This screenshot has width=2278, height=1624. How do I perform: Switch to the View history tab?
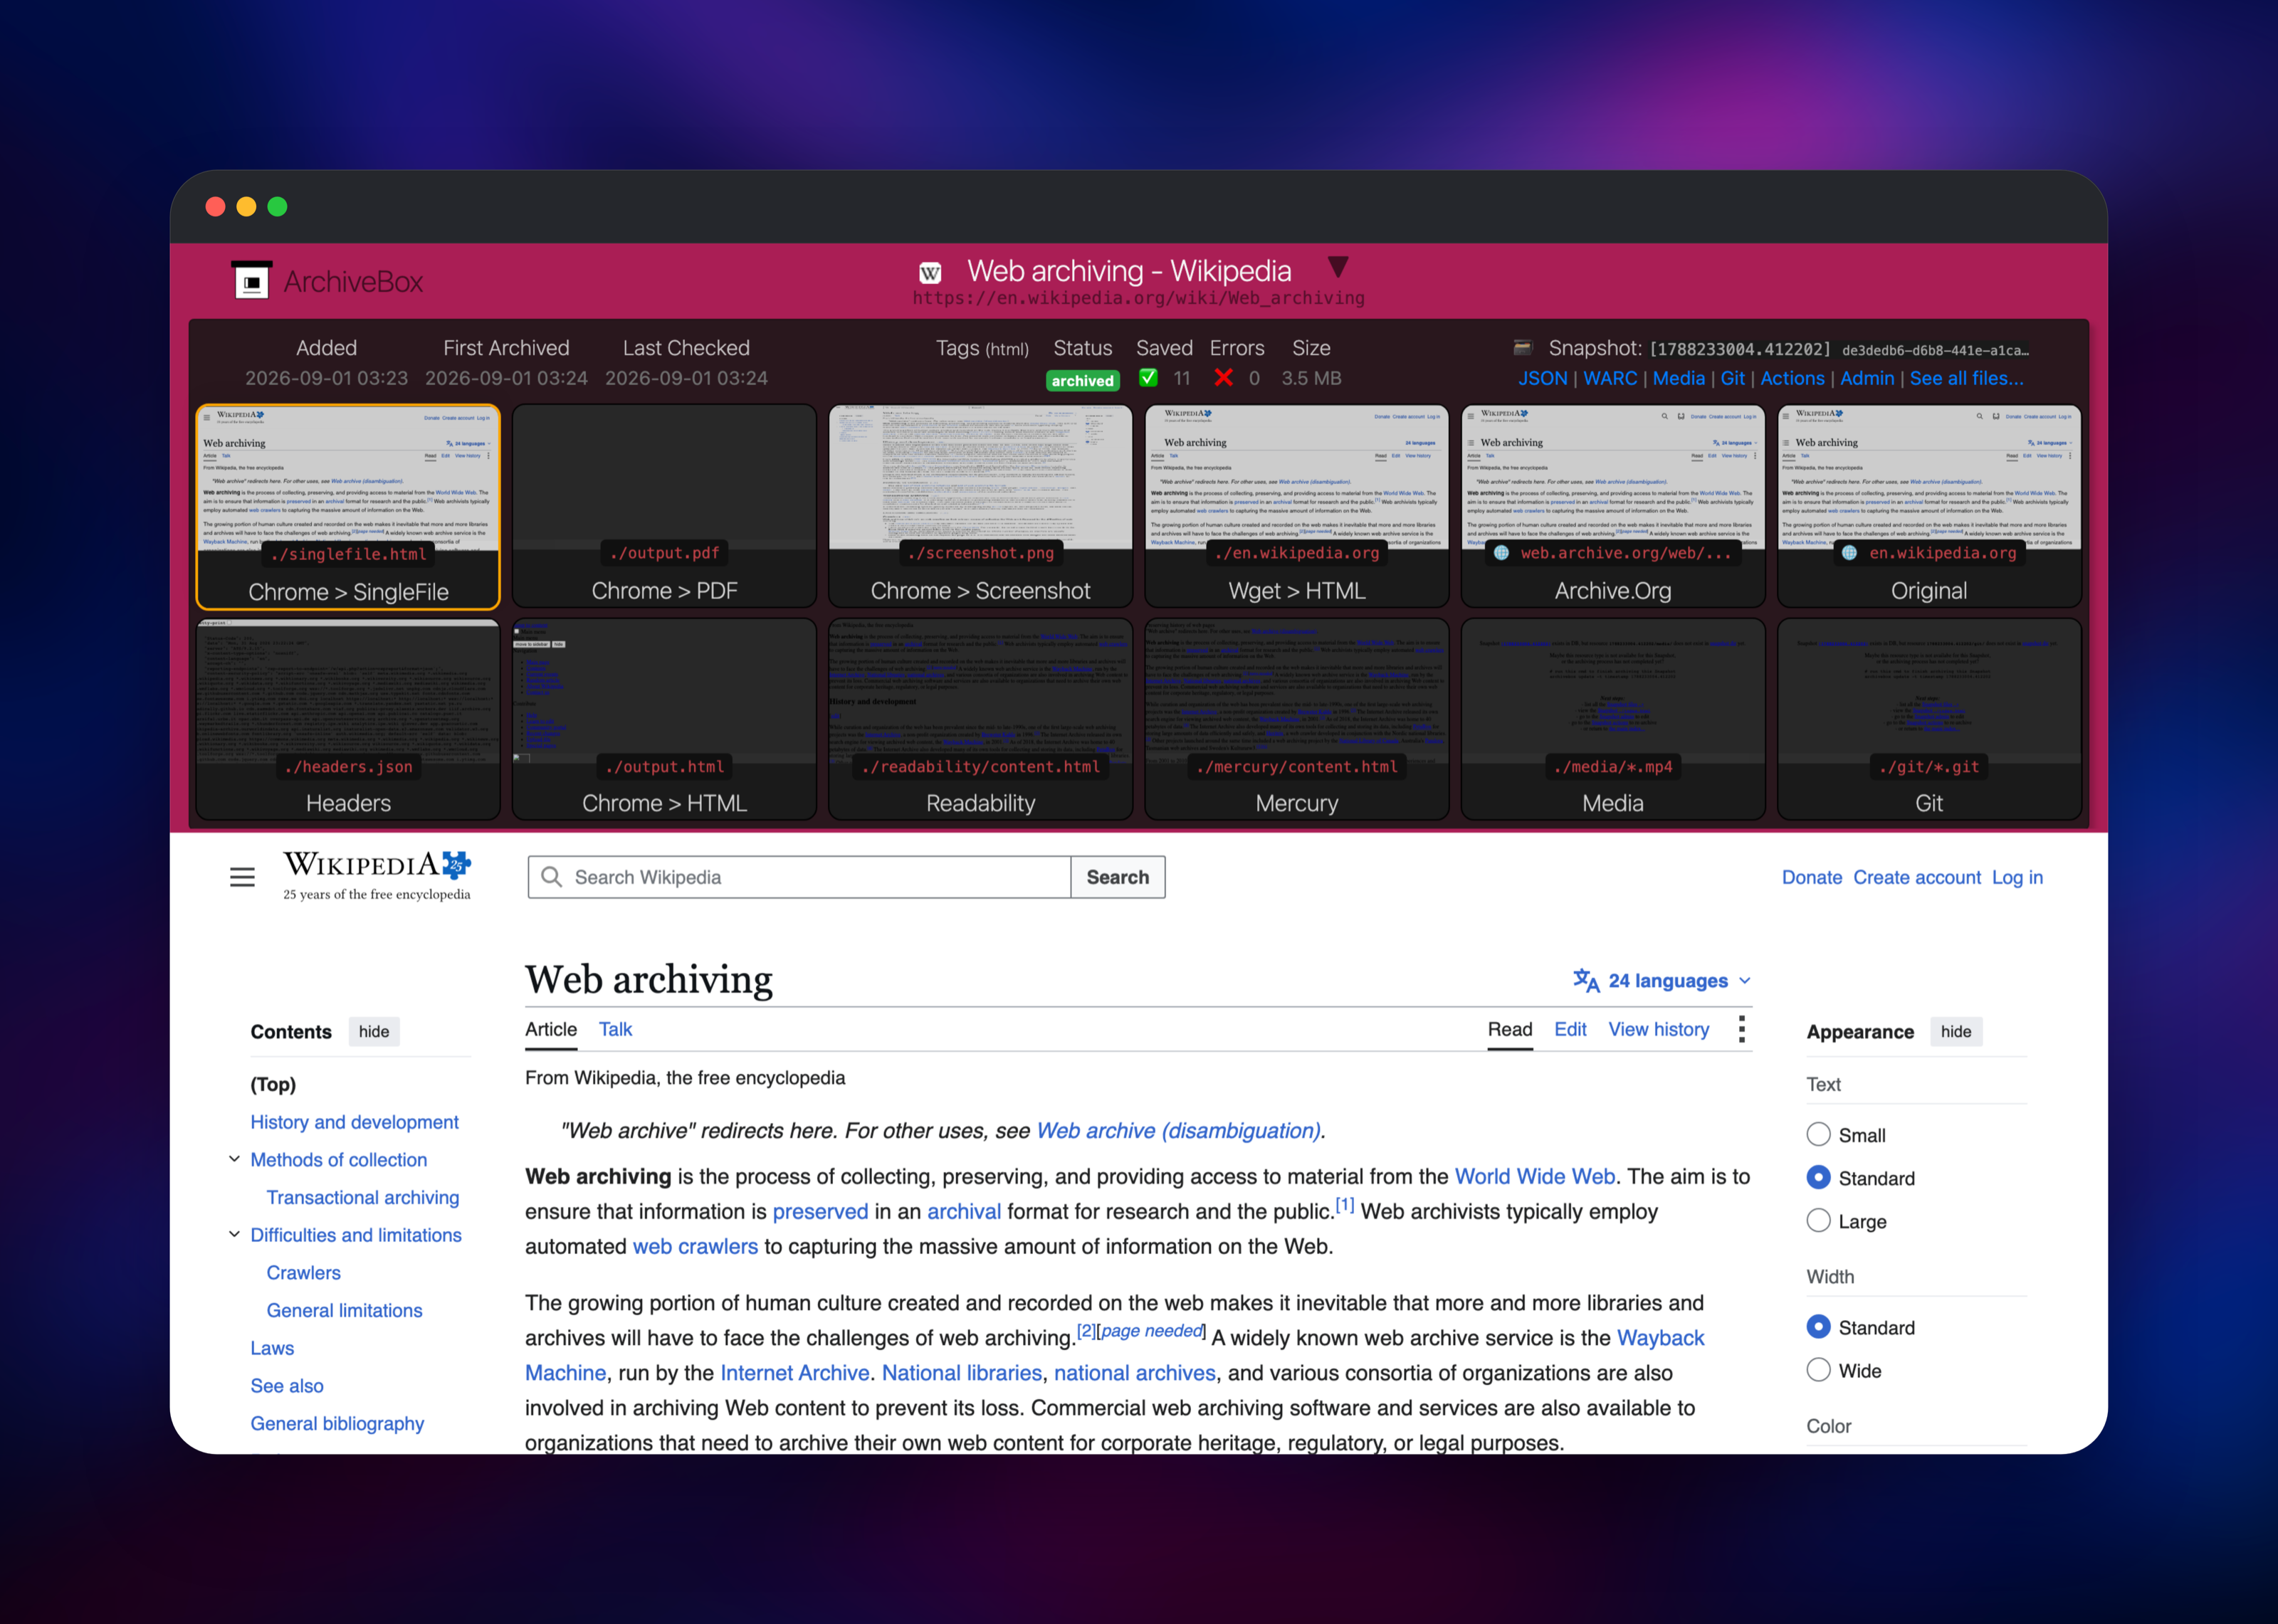(1658, 1029)
